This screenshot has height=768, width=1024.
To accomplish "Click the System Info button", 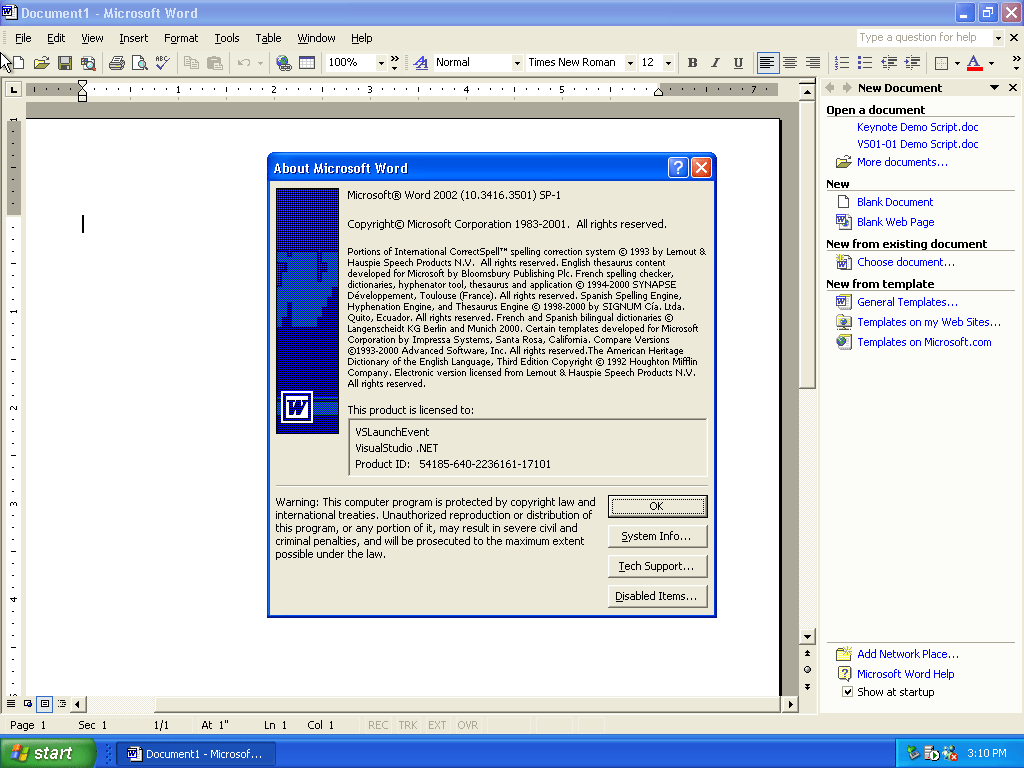I will [657, 536].
